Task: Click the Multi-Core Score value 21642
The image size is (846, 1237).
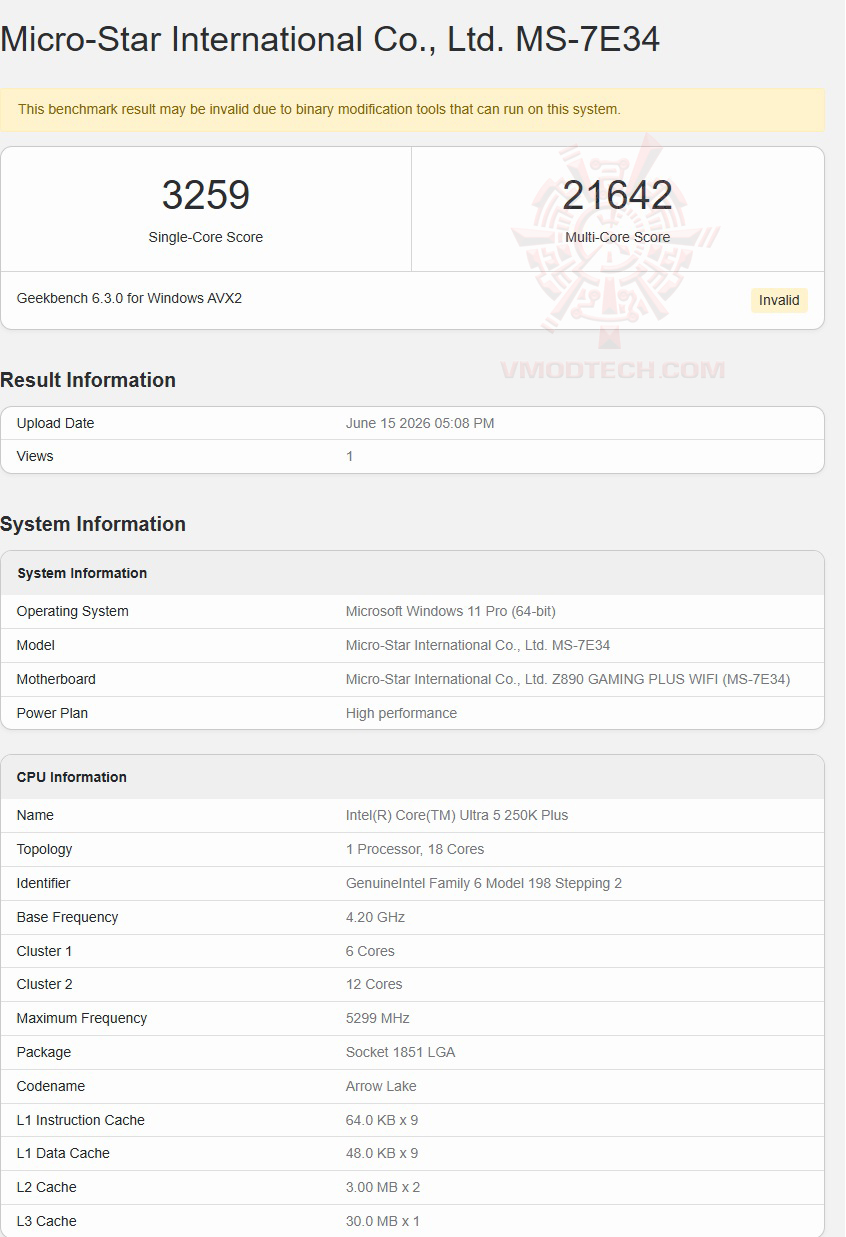Action: click(x=618, y=195)
